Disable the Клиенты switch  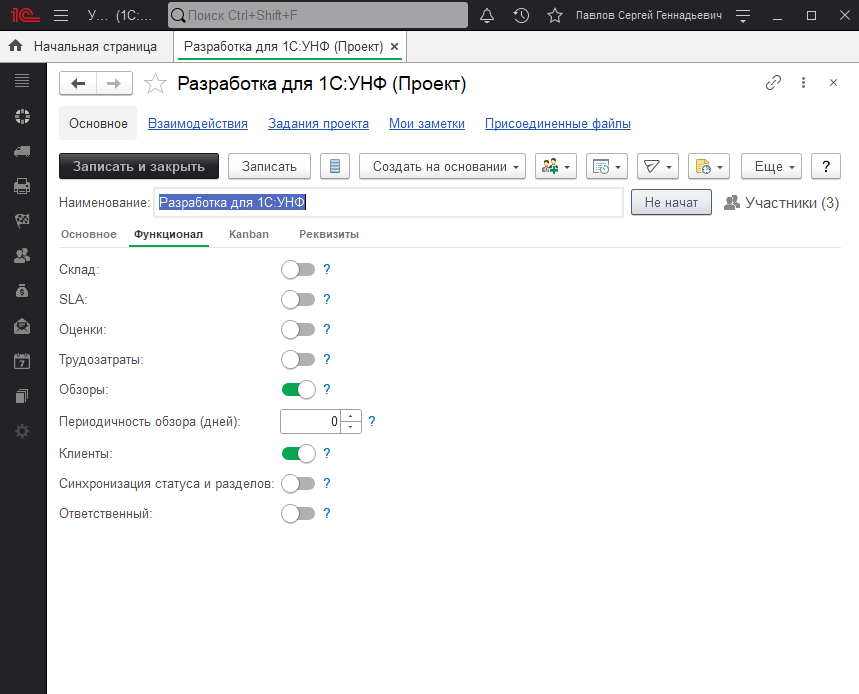pyautogui.click(x=298, y=454)
